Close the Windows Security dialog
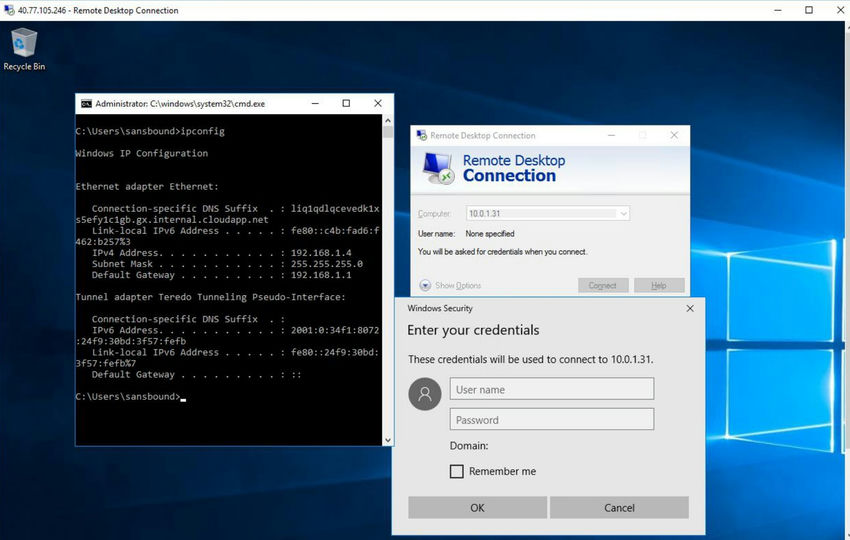 [x=690, y=308]
